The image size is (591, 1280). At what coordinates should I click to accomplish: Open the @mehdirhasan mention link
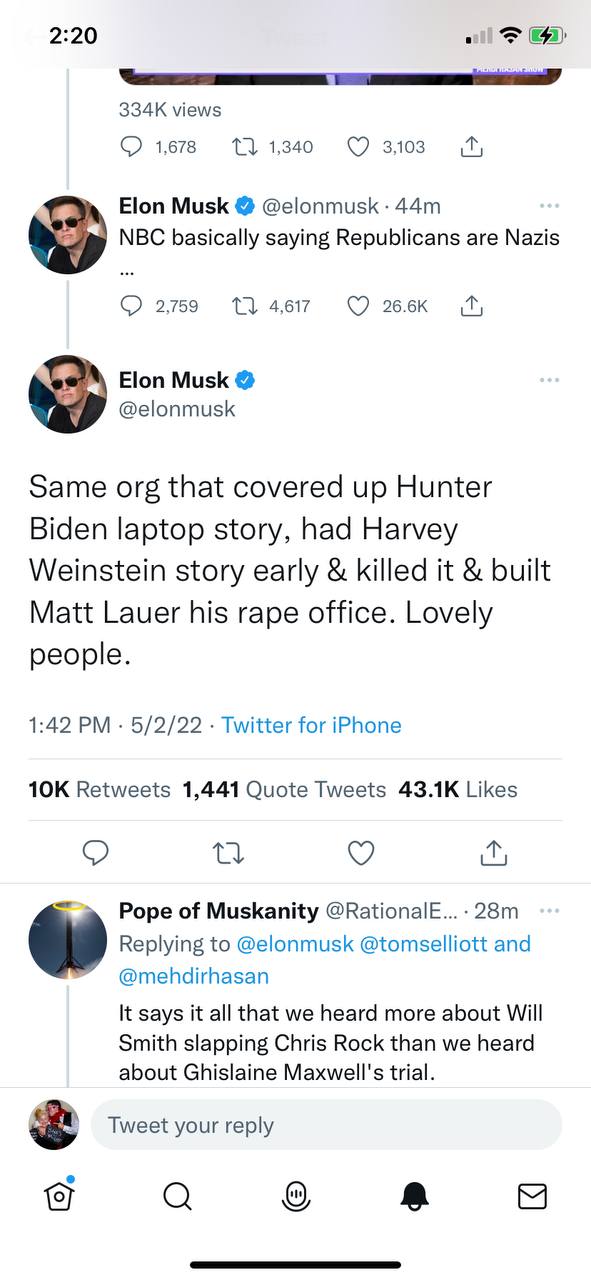point(194,975)
